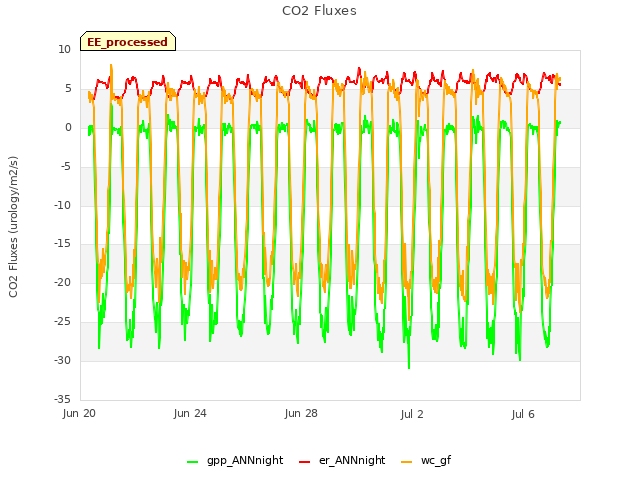Viewport: 640px width, 480px height.
Task: Toggle the er_ANNnight legend entry
Action: pos(342,460)
